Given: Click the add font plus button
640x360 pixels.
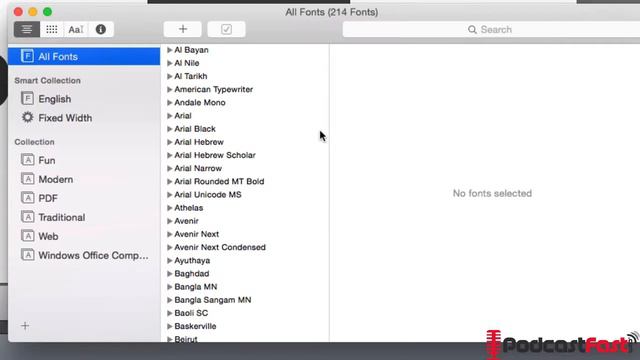Looking at the screenshot, I should click(182, 29).
